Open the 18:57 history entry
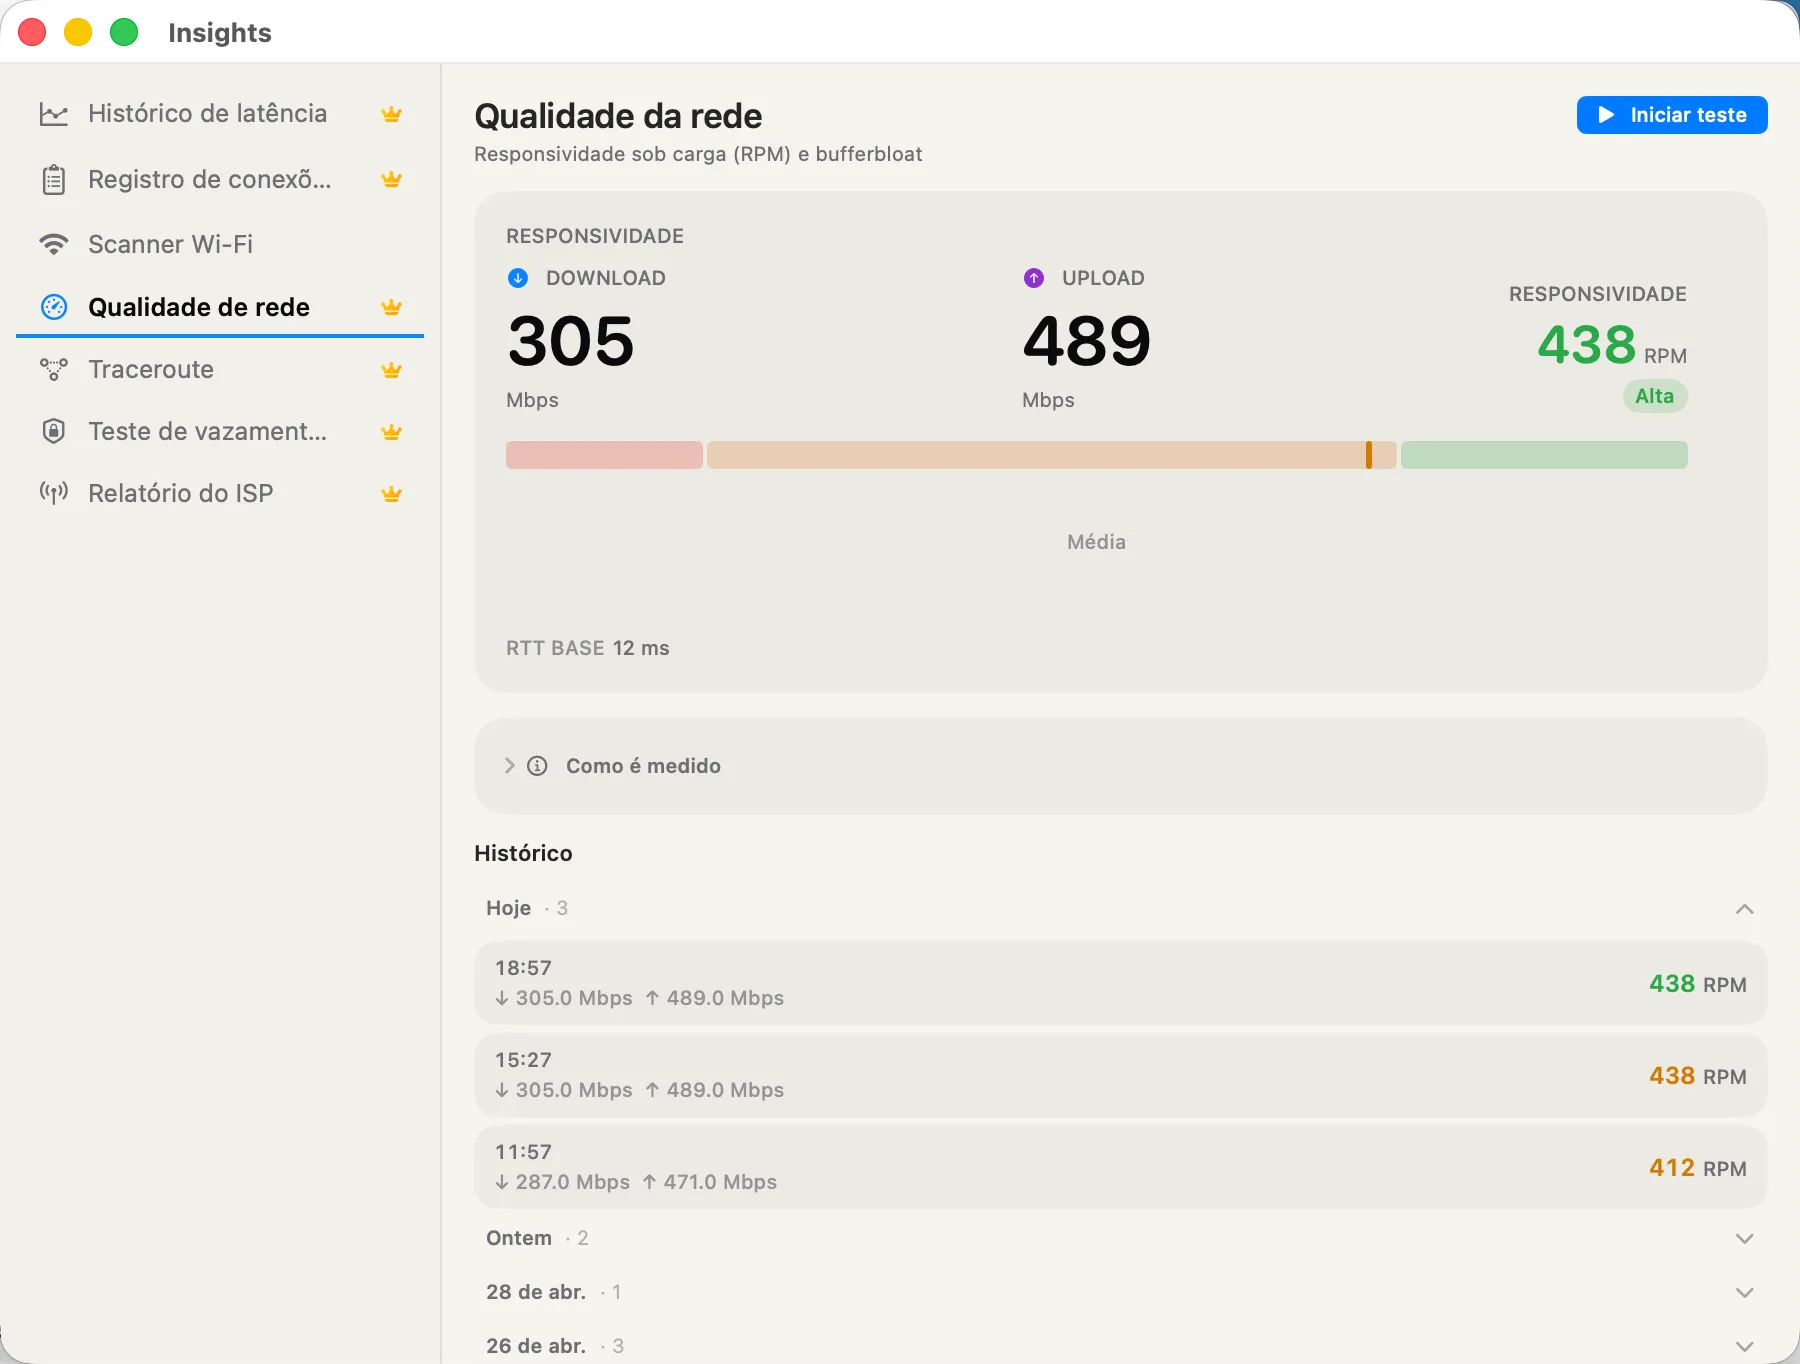The image size is (1800, 1364). pos(1120,983)
